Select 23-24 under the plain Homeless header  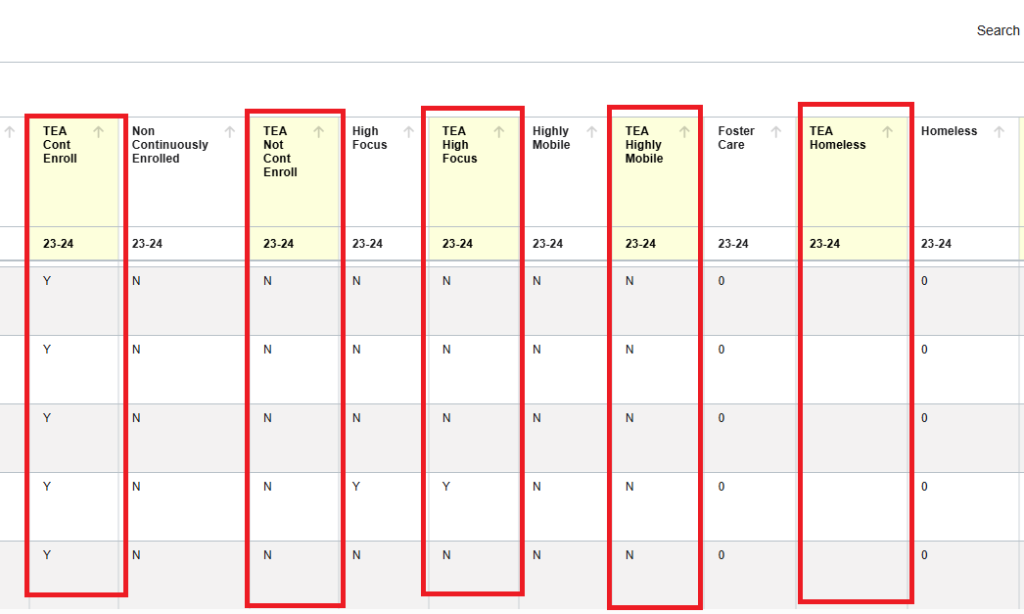click(x=936, y=244)
